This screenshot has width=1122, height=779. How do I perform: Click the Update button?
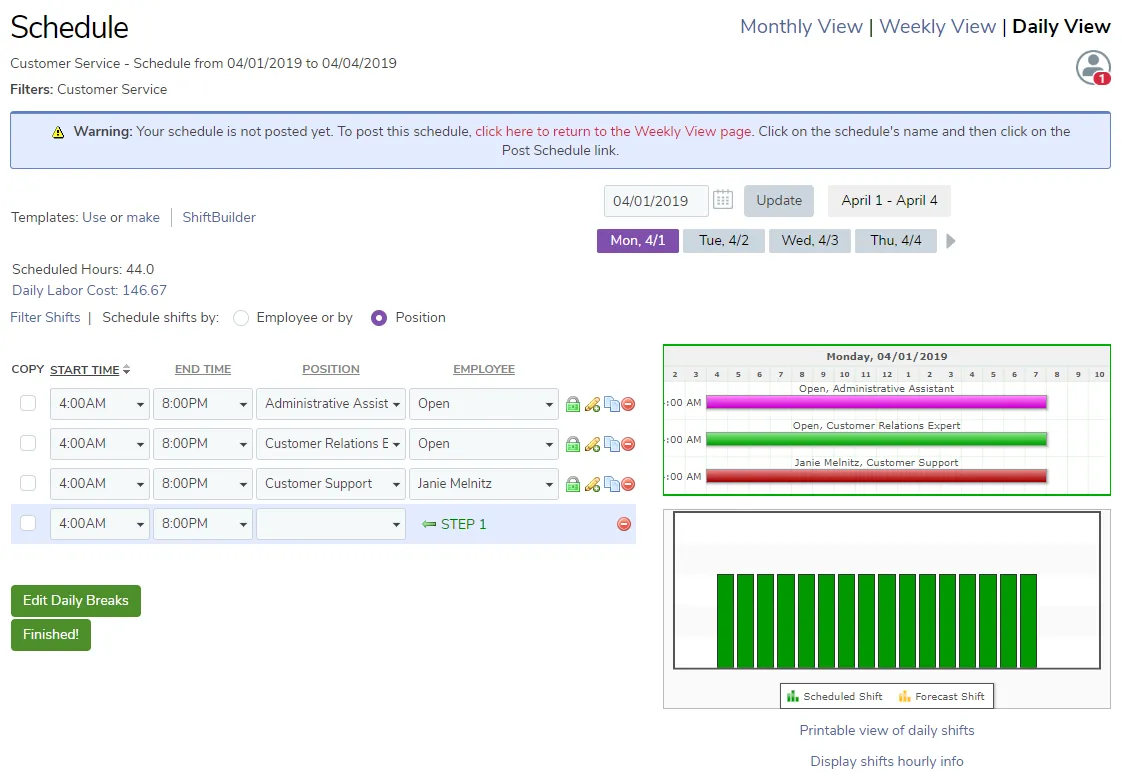coord(779,201)
